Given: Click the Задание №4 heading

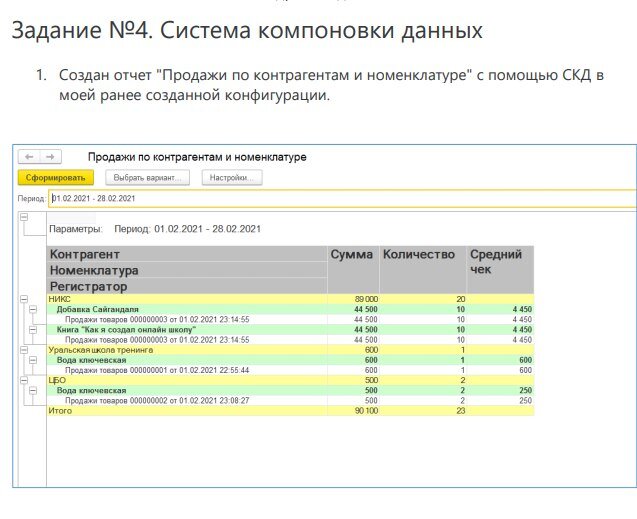Looking at the screenshot, I should click(x=247, y=30).
